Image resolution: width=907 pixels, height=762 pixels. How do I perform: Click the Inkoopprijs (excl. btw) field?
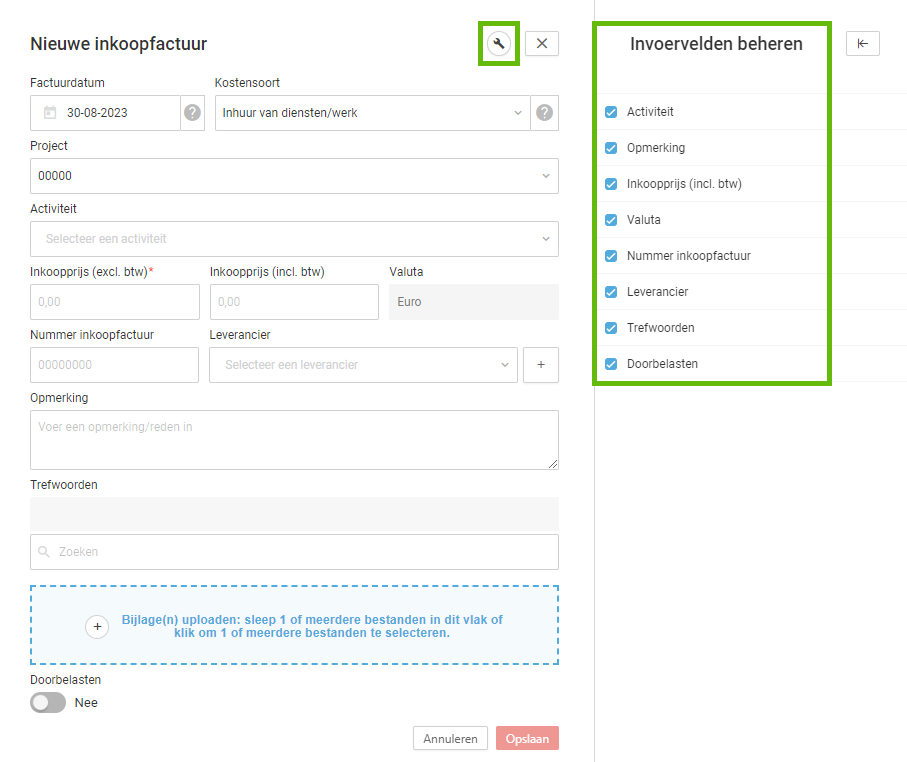click(115, 302)
